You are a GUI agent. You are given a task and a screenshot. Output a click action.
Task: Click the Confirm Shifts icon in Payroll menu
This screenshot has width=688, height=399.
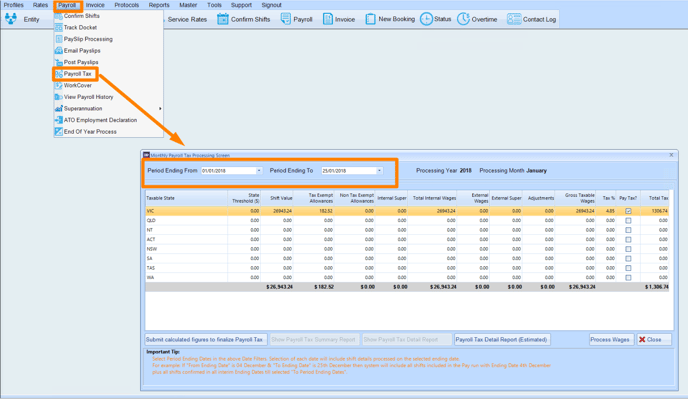[58, 16]
